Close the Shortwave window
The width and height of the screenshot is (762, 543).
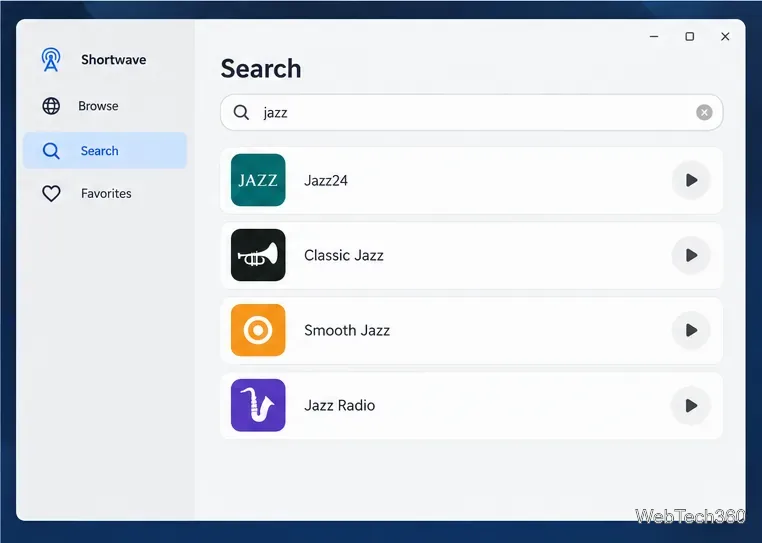click(725, 36)
